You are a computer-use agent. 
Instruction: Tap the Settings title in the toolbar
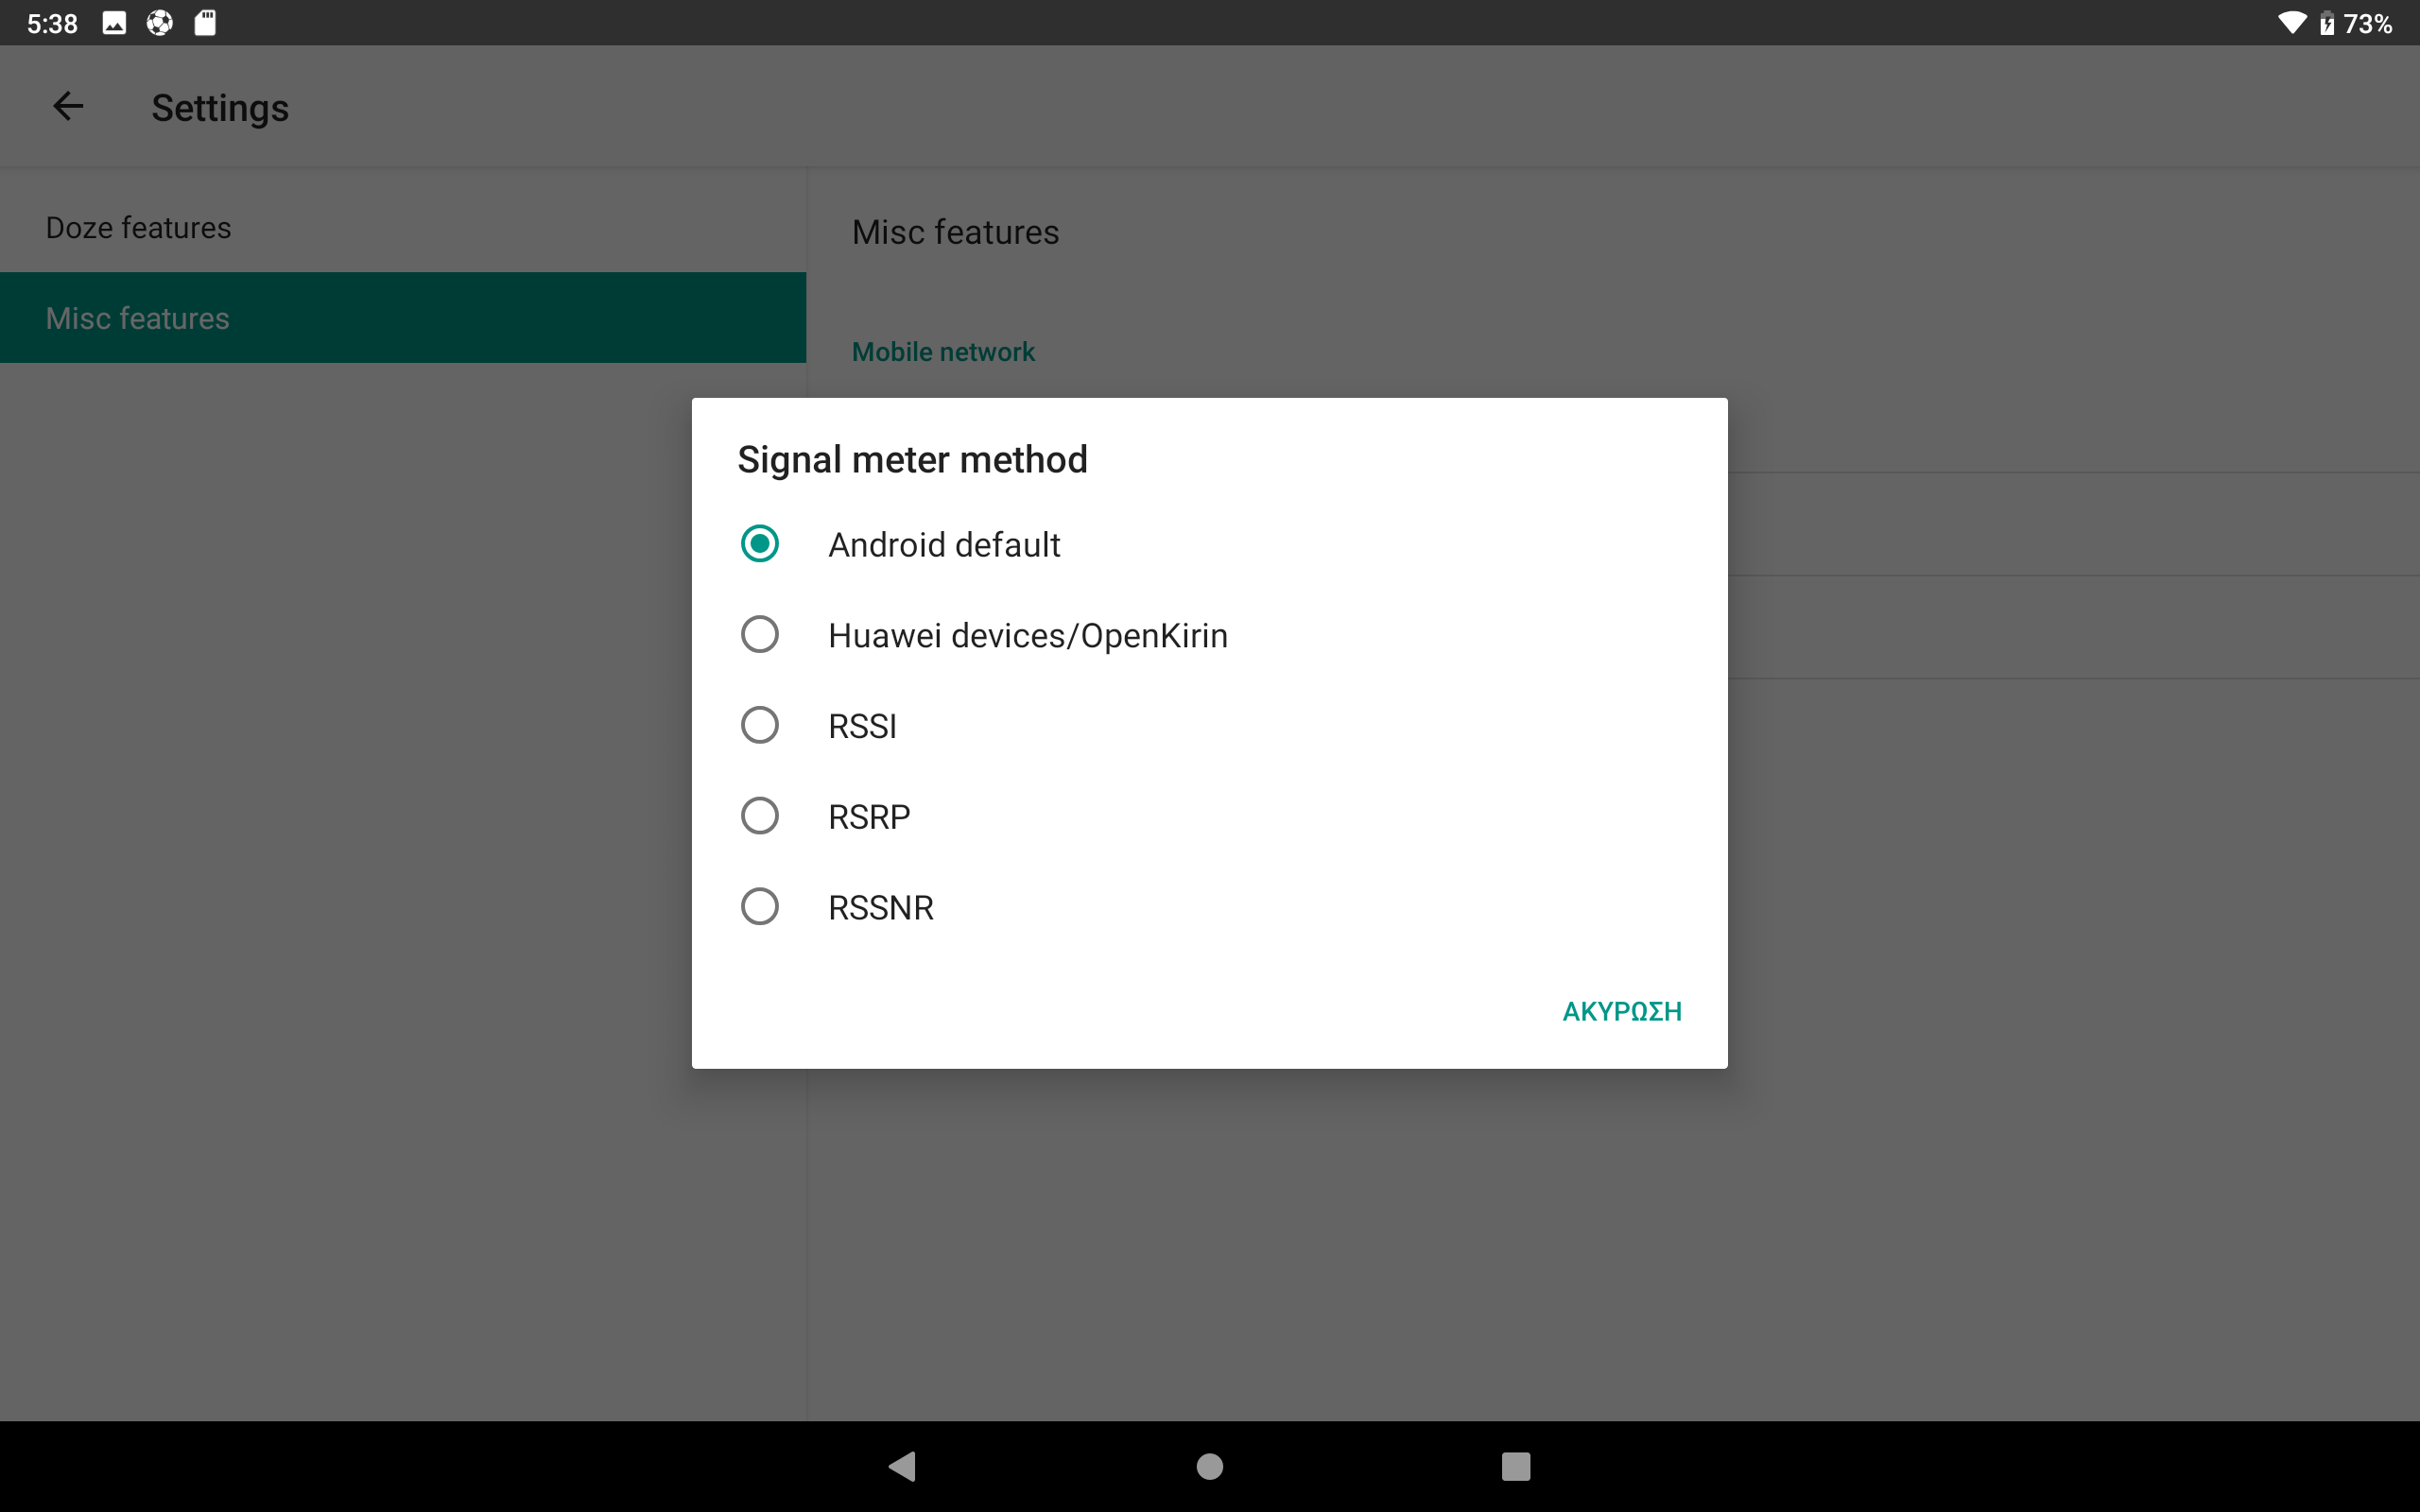[220, 108]
